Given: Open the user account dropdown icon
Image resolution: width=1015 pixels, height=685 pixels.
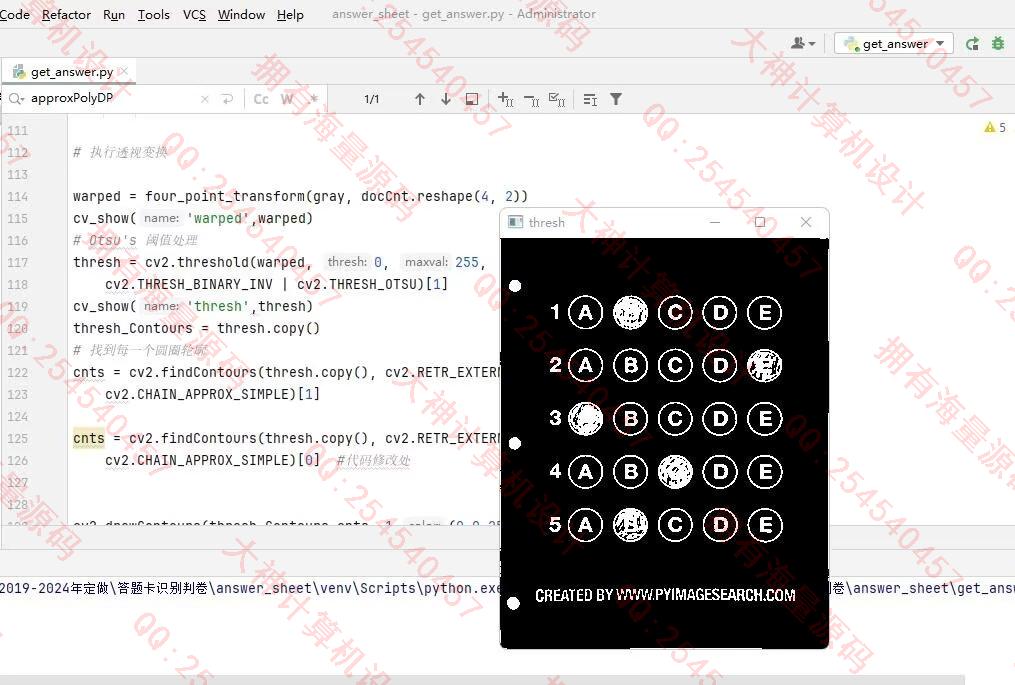Looking at the screenshot, I should 803,43.
